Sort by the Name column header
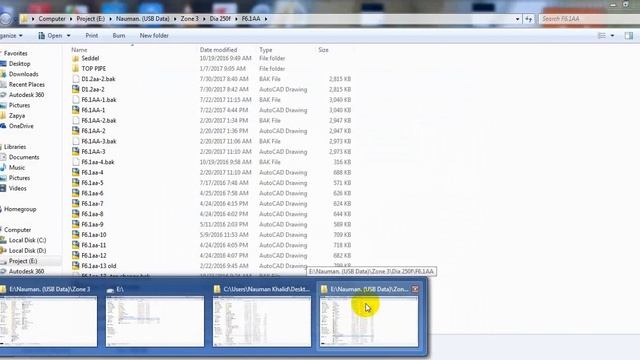Image resolution: width=640 pixels, height=360 pixels. 79,50
